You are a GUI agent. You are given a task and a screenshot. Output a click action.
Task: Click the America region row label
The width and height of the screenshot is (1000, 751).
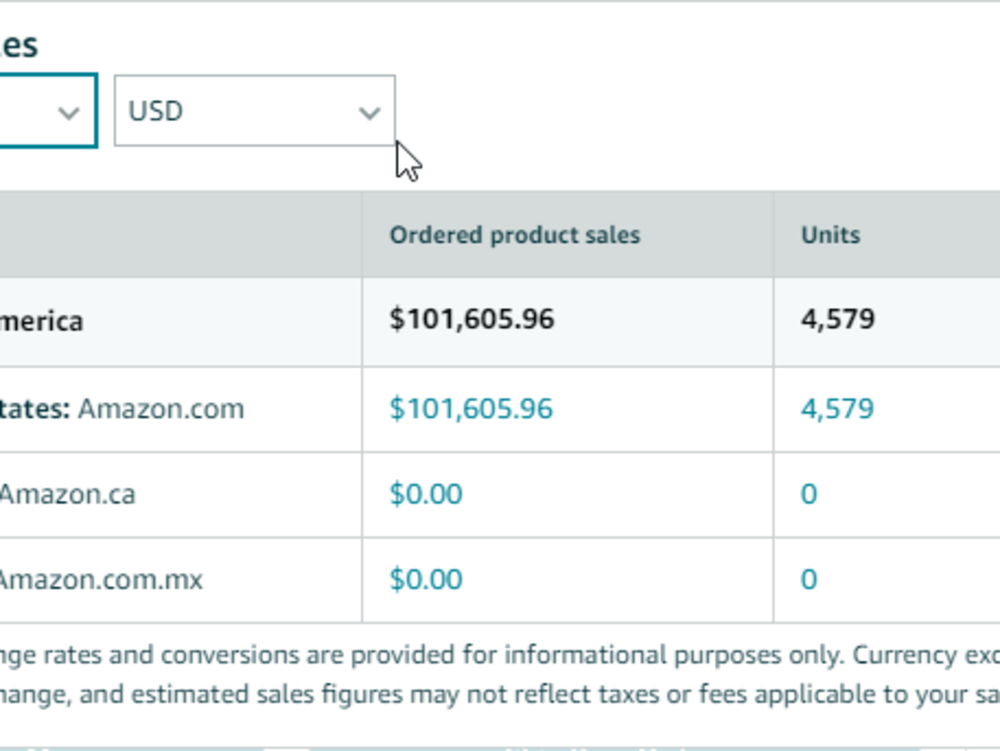41,321
